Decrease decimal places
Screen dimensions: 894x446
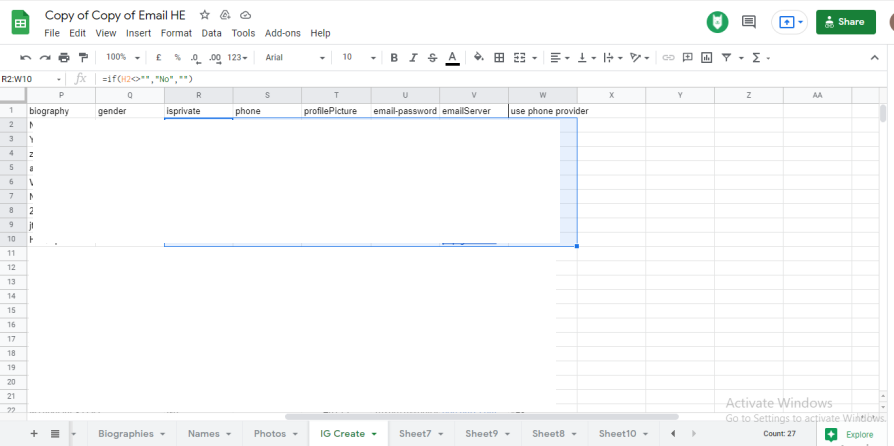195,58
